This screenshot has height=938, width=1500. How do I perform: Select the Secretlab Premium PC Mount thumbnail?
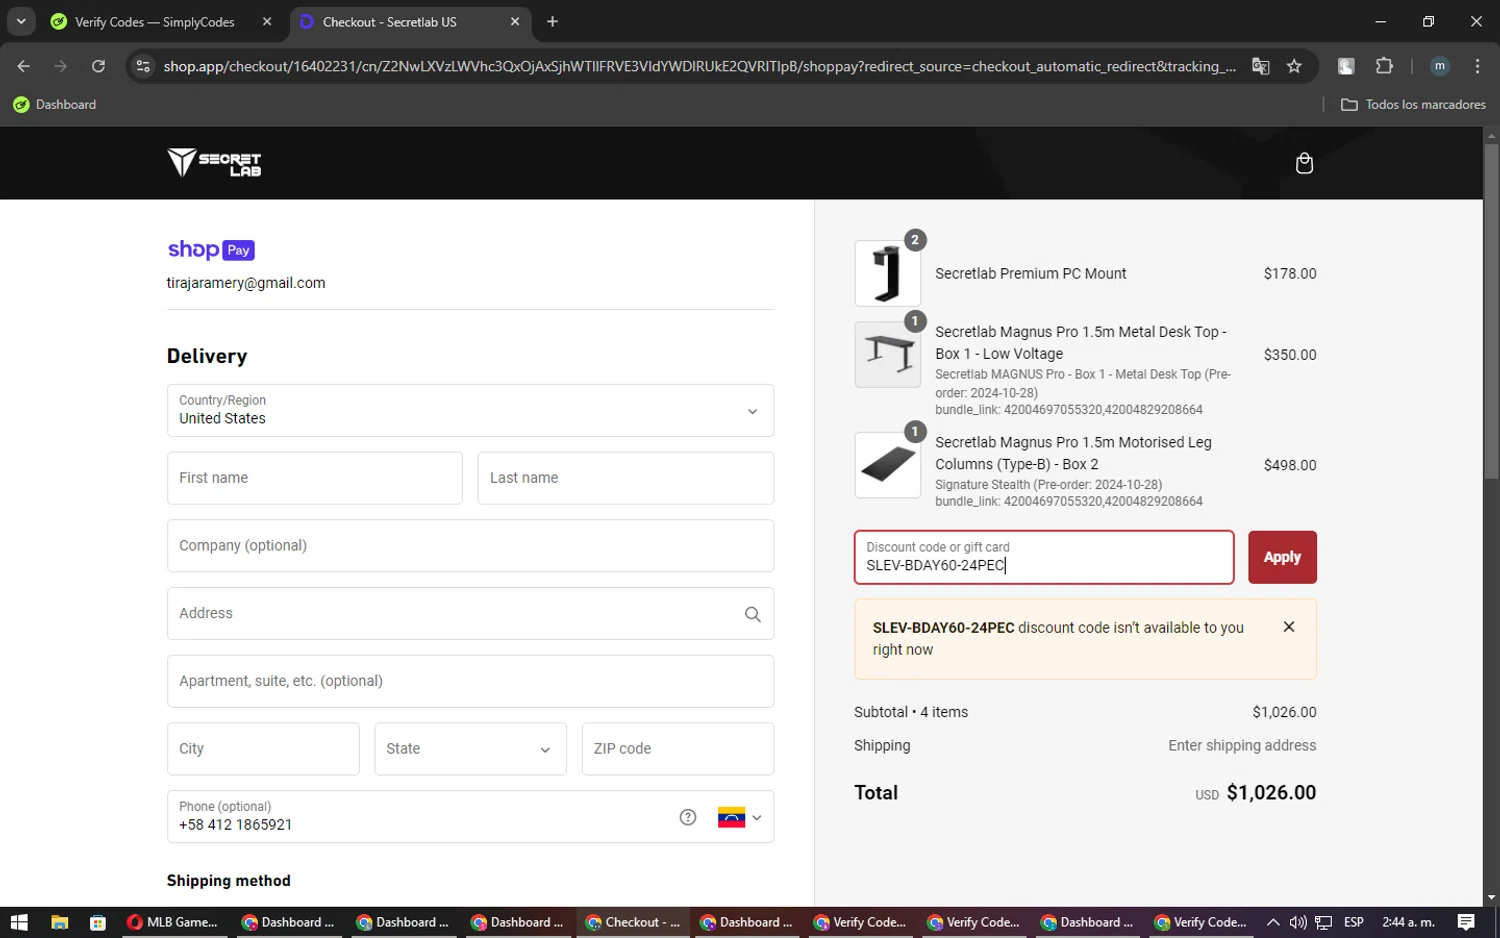887,273
